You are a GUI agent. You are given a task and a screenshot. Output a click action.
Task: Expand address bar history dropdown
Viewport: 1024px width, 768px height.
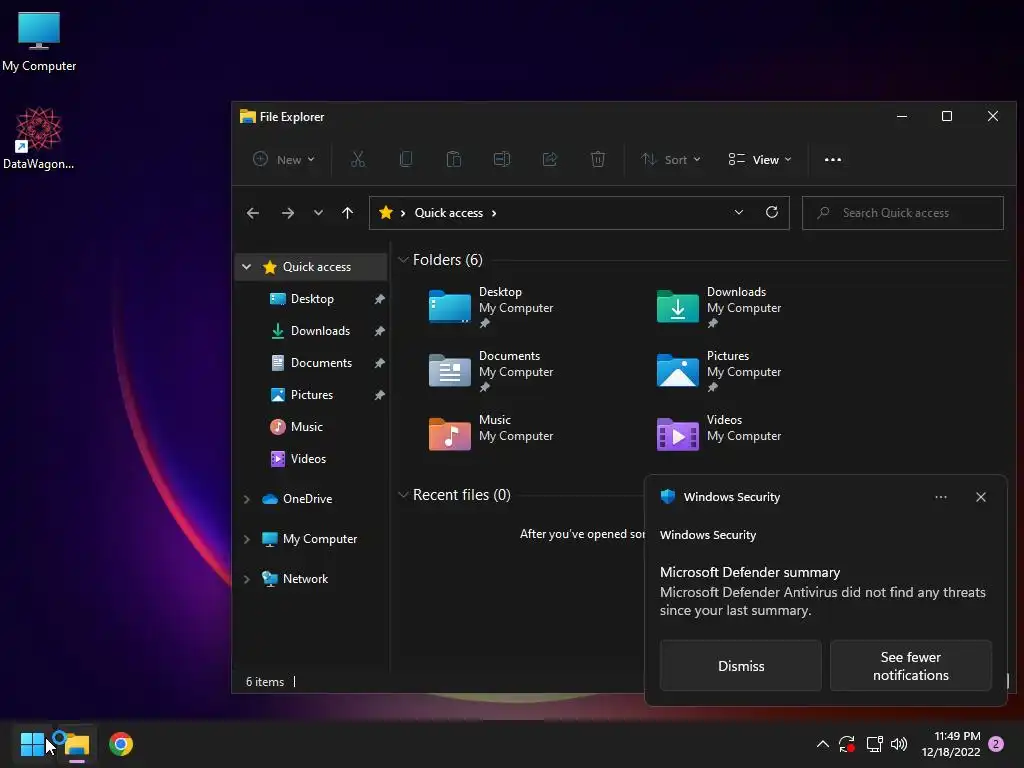(x=739, y=212)
